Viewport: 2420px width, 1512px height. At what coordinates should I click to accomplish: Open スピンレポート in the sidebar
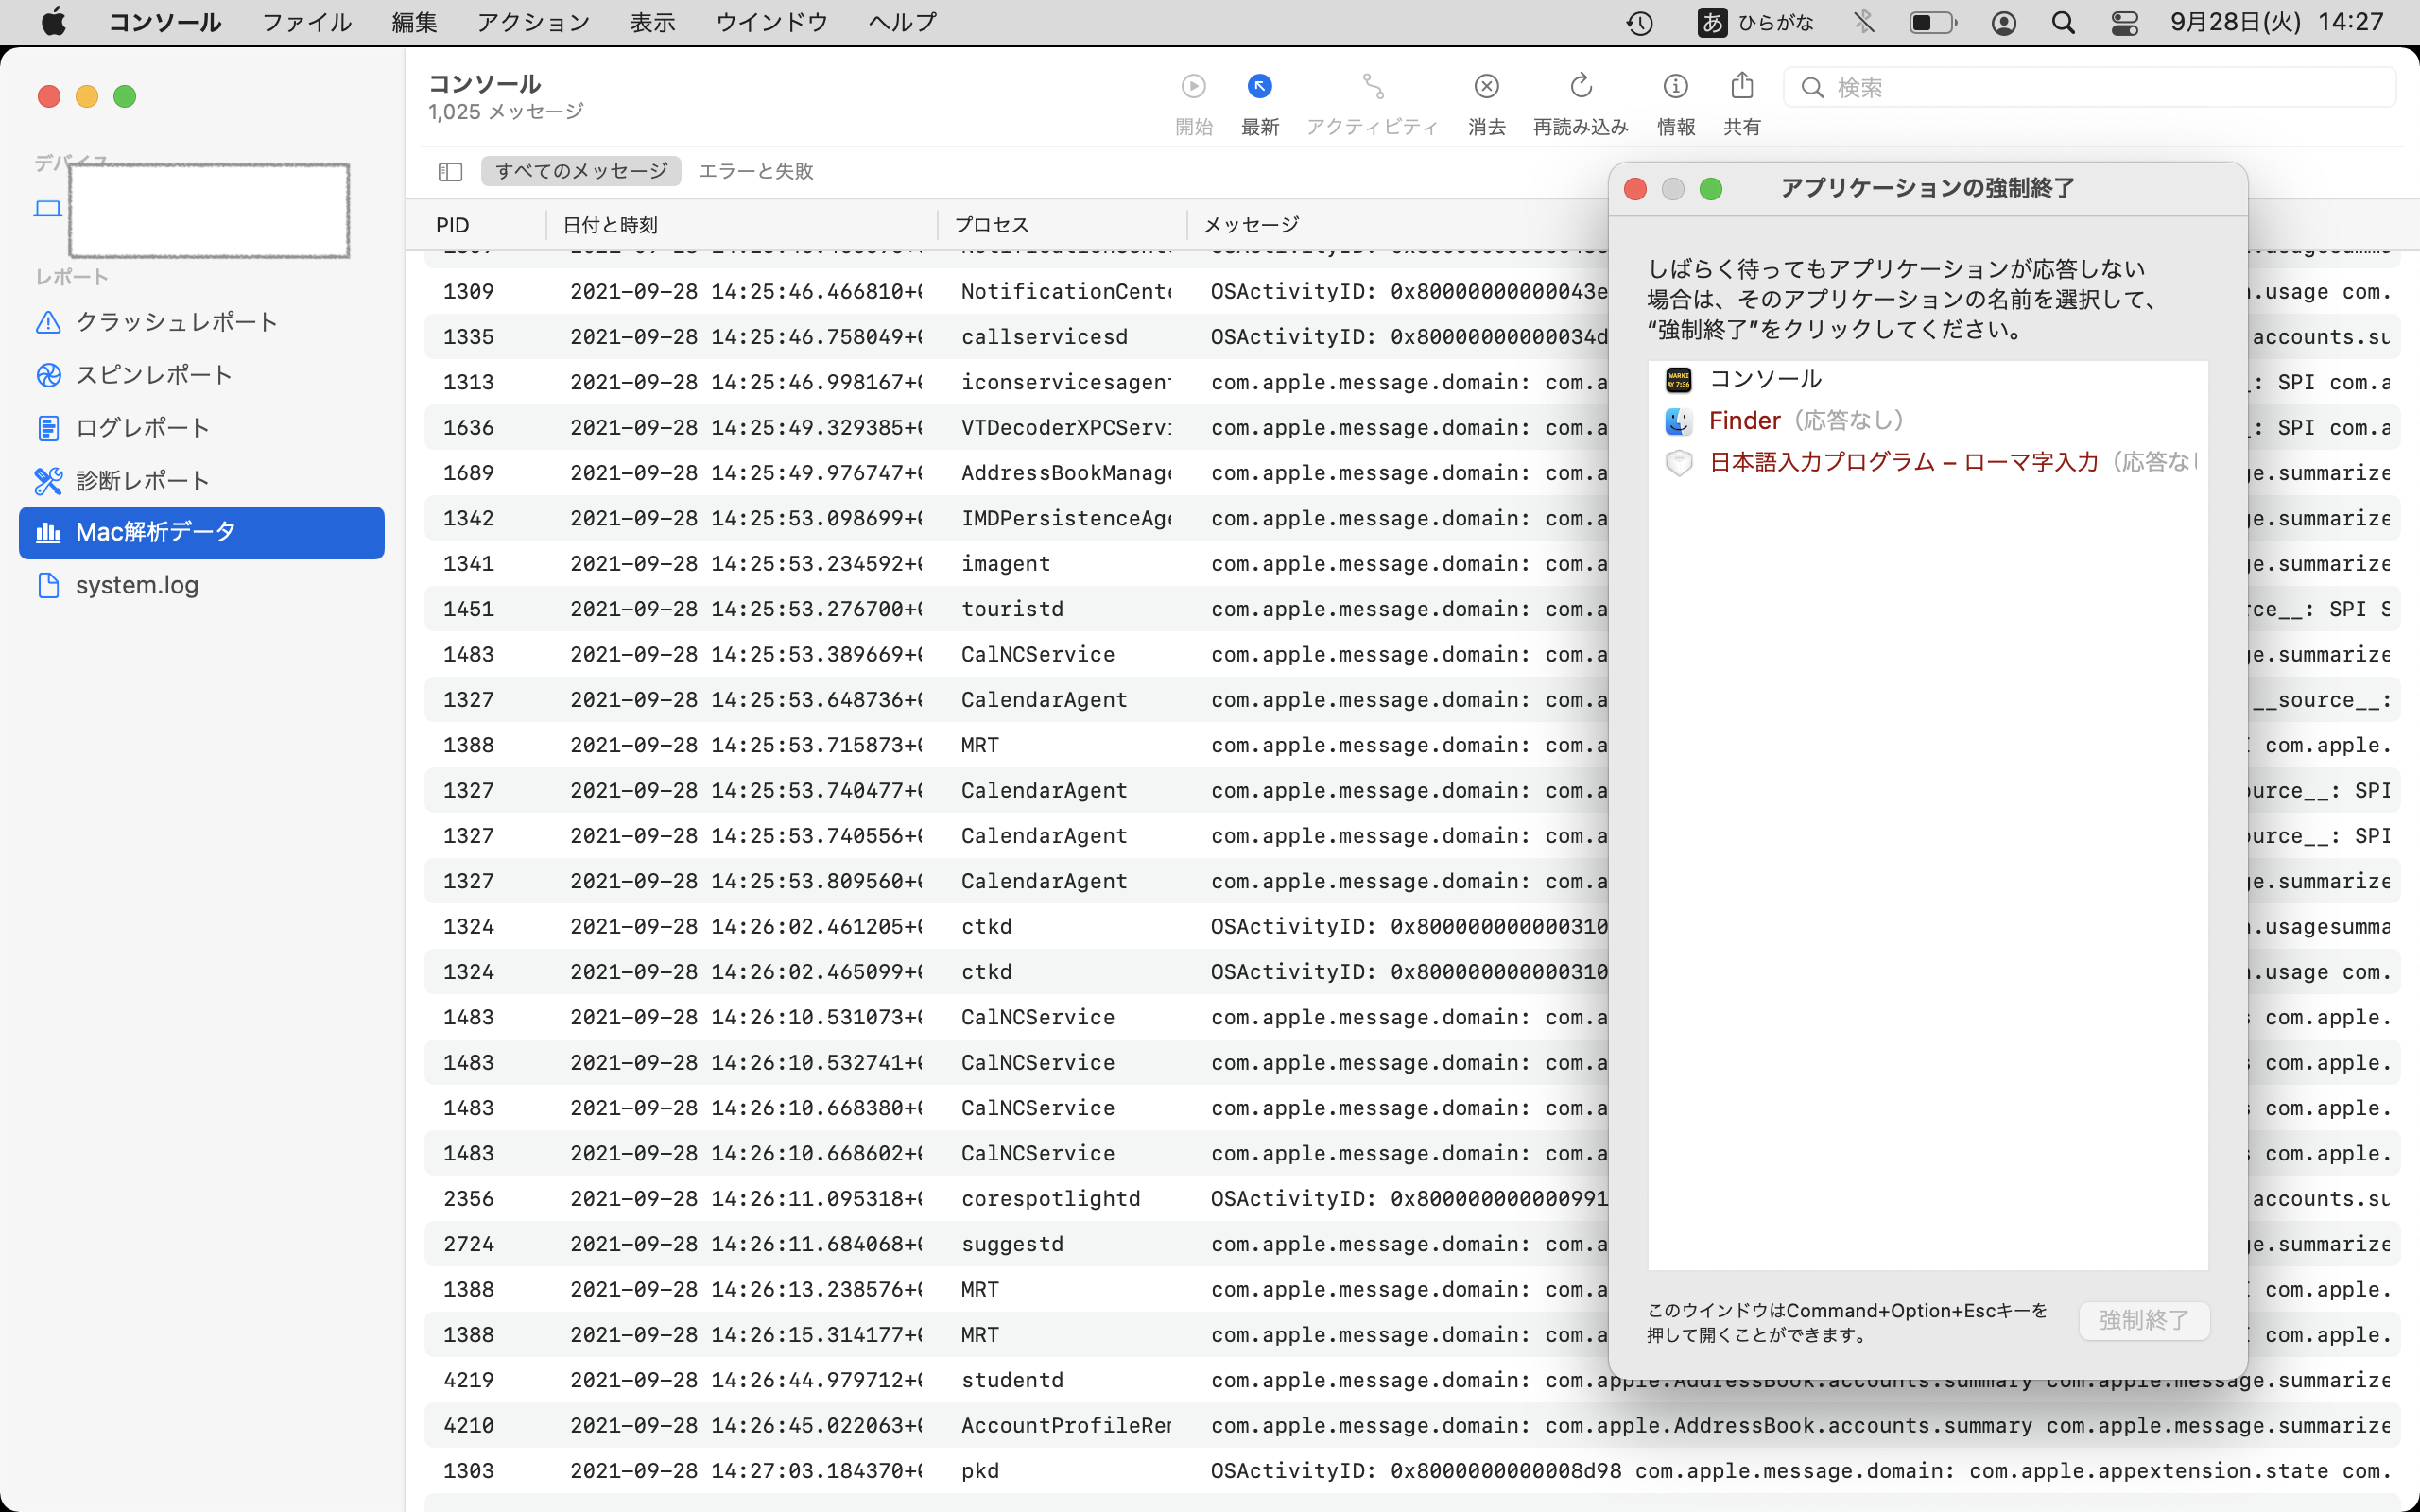(x=154, y=375)
